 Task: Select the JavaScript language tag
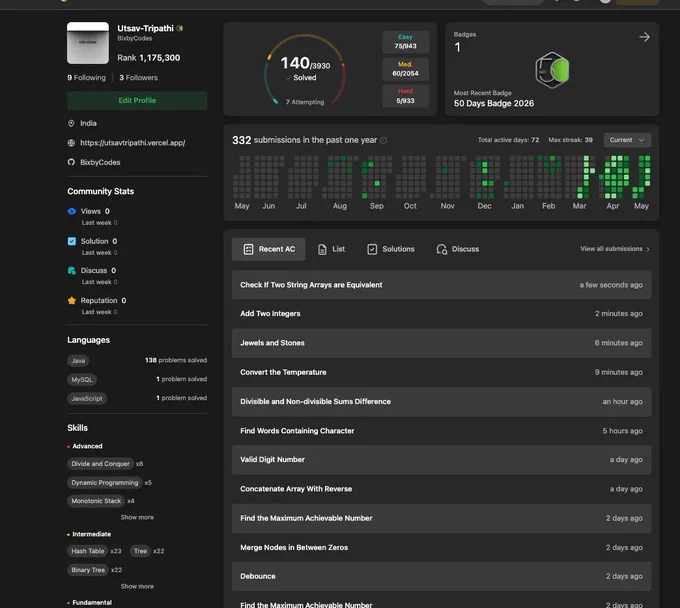87,399
